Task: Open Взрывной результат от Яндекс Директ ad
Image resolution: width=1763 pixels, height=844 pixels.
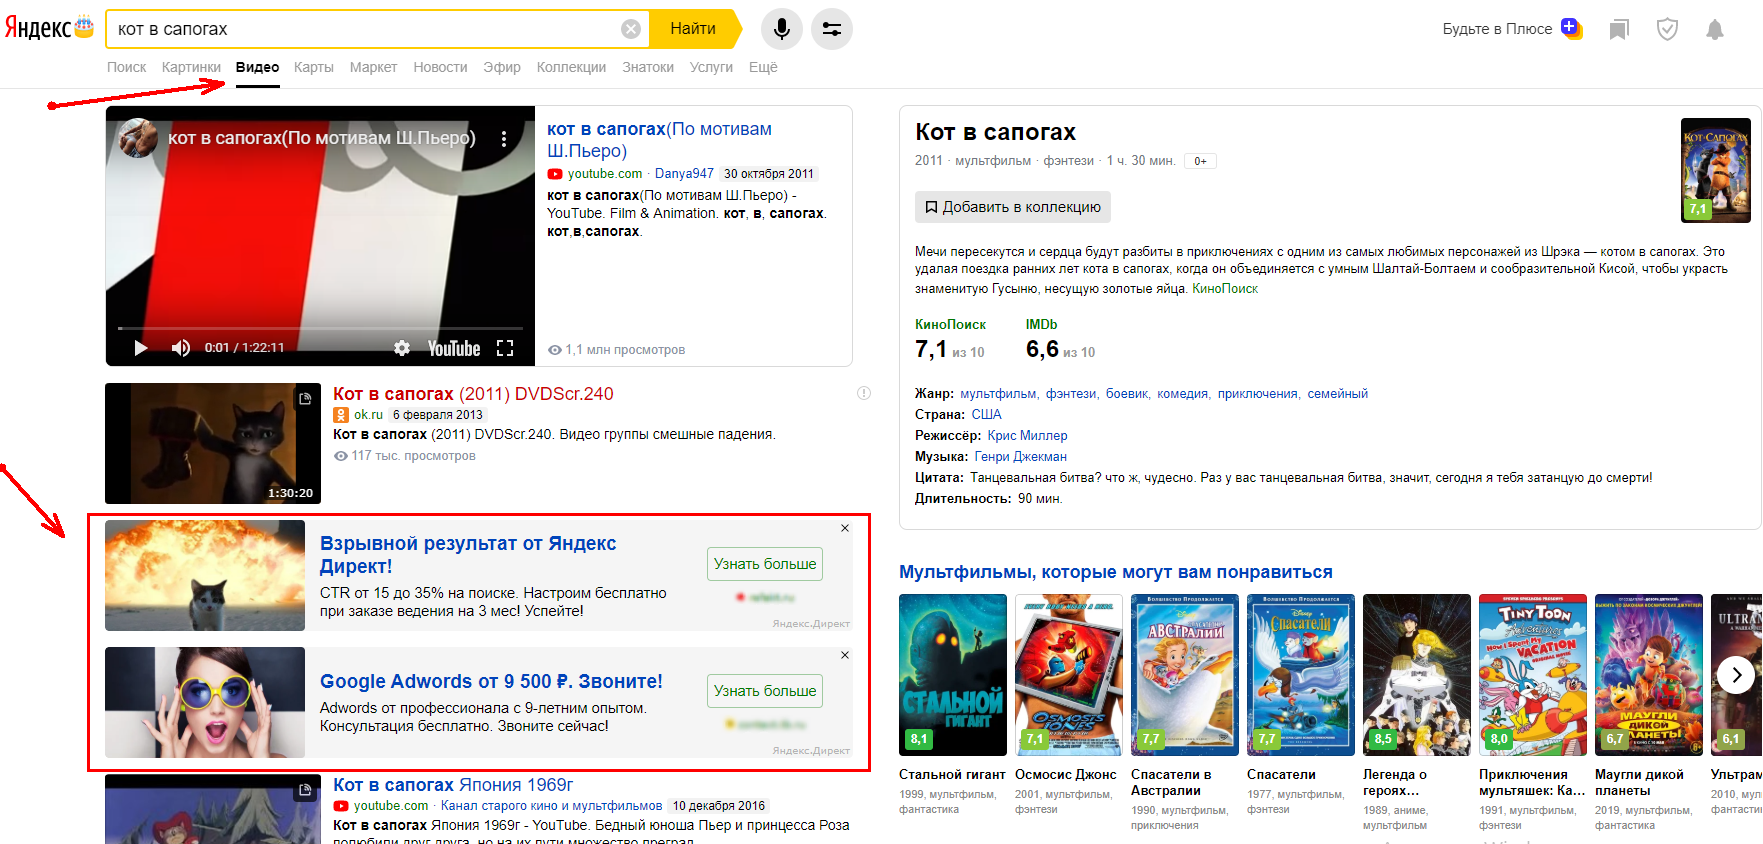Action: [x=468, y=555]
